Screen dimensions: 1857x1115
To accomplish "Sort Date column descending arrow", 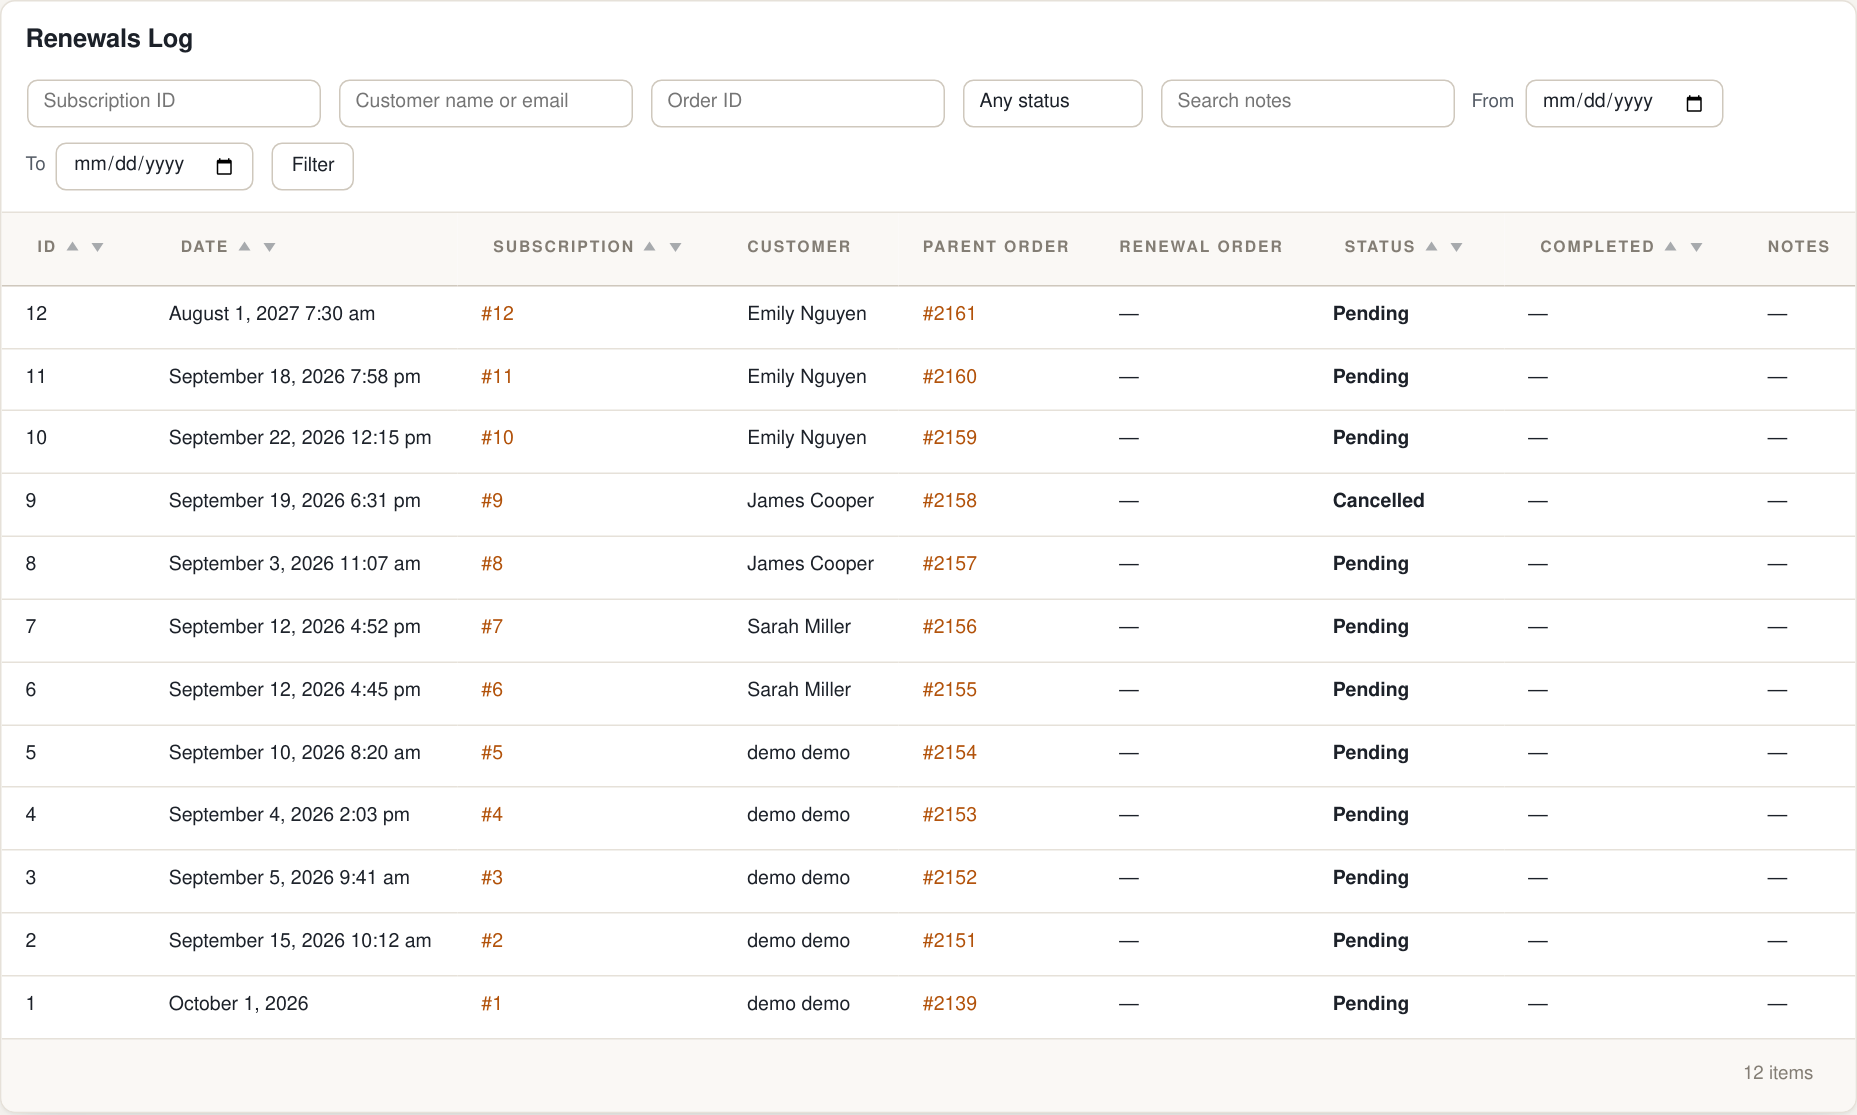I will coord(269,247).
